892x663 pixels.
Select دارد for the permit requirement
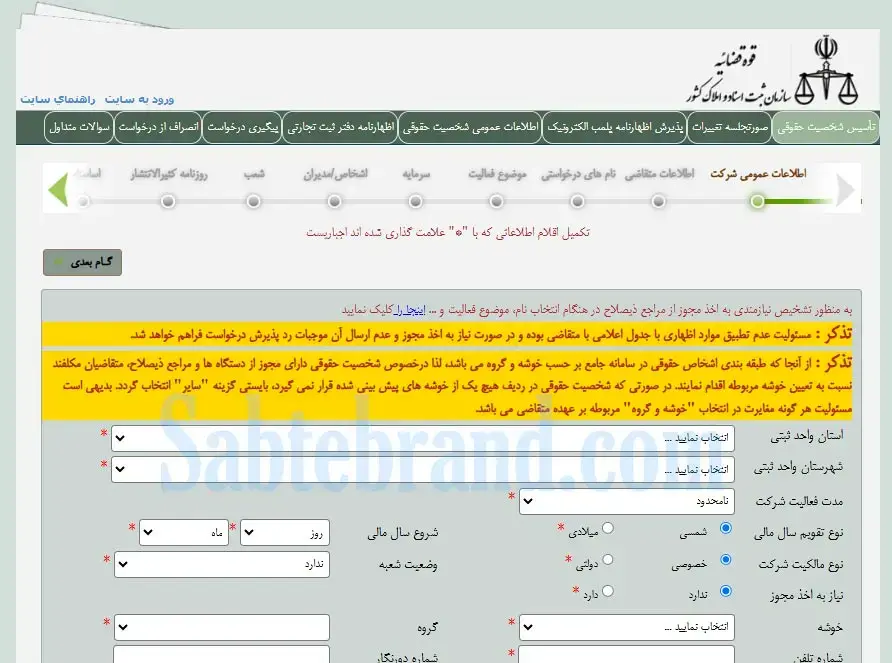point(607,592)
